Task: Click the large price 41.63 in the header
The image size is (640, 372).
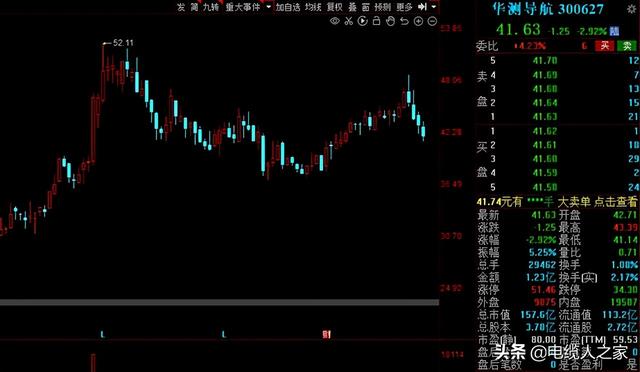Action: click(518, 30)
